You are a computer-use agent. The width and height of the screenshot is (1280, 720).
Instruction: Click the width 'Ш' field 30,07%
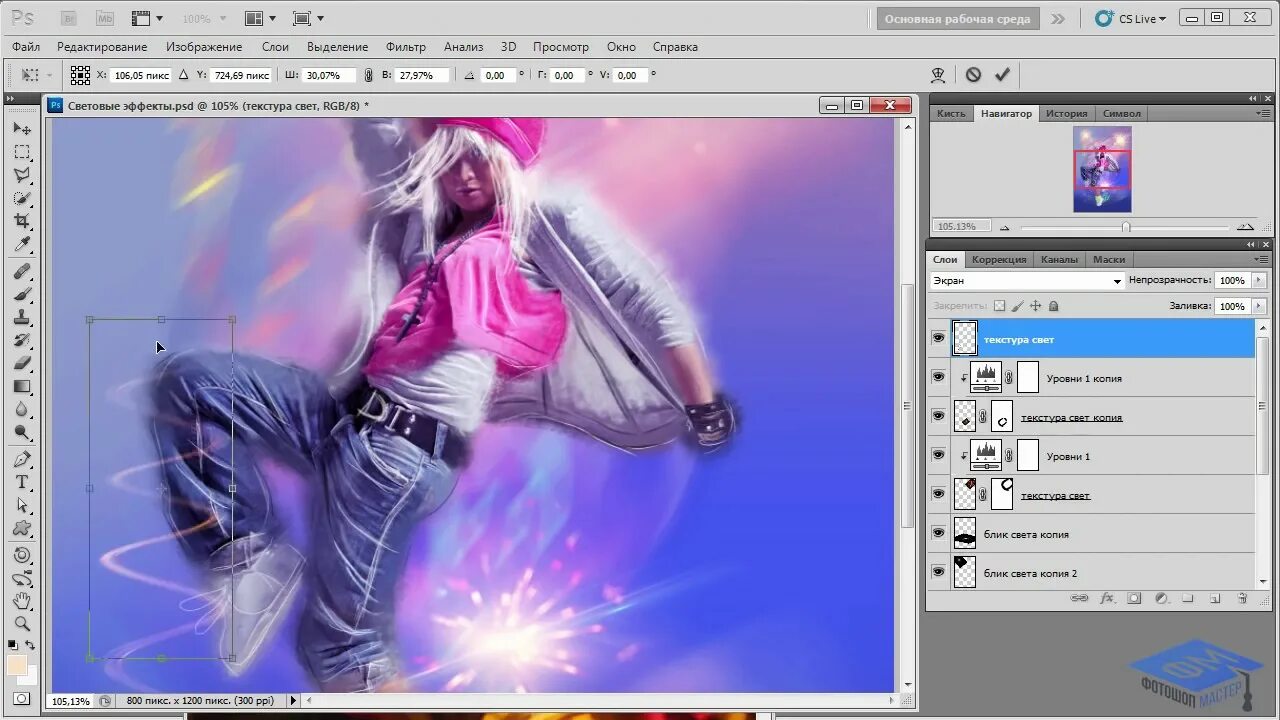(329, 75)
